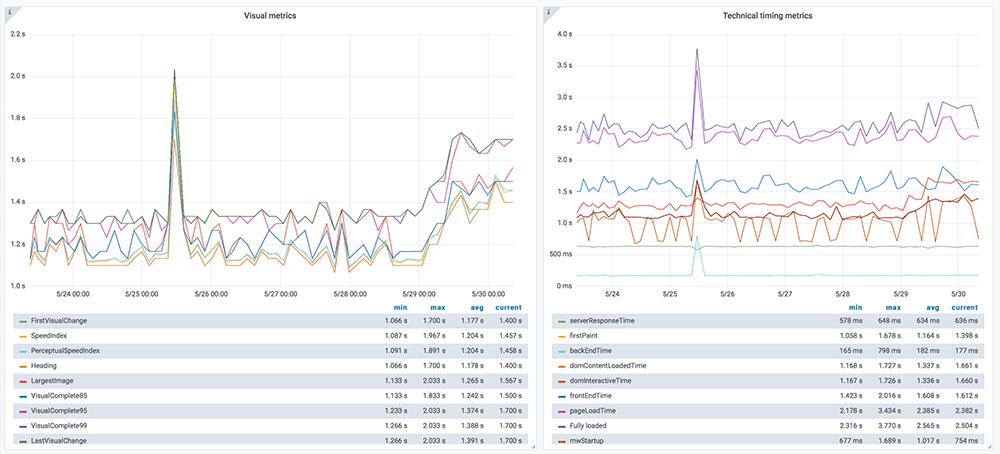Screen dimensions: 1000x454
Task: Sort Visual metrics legend by avg
Action: (x=476, y=307)
